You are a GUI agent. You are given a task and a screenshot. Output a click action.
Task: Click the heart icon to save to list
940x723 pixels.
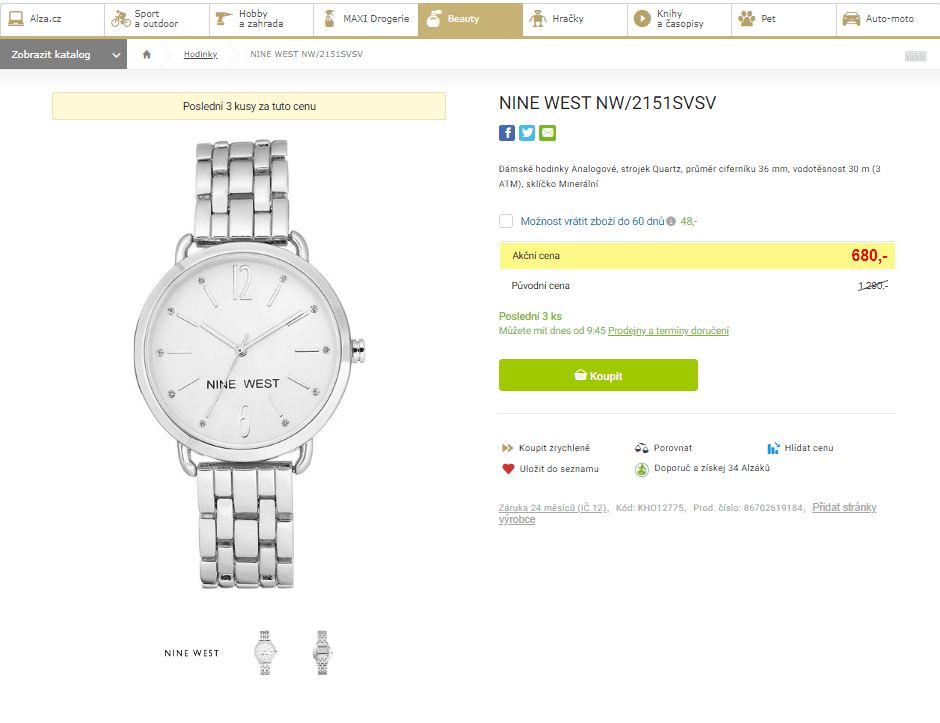(x=508, y=468)
